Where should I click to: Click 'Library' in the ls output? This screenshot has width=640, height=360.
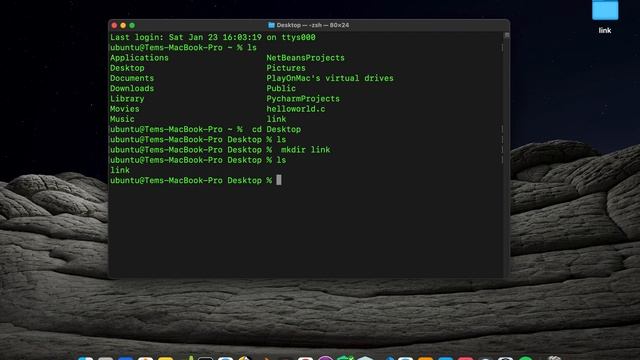click(127, 99)
